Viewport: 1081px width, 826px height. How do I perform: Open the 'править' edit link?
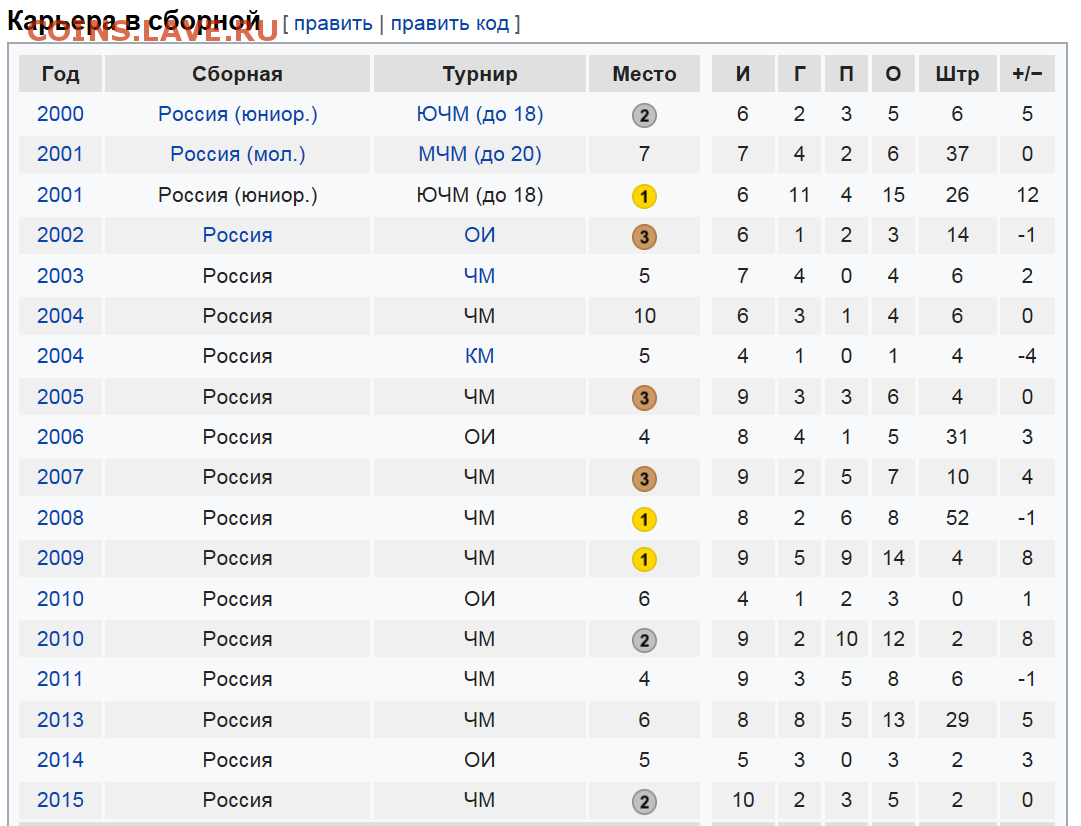tap(333, 23)
